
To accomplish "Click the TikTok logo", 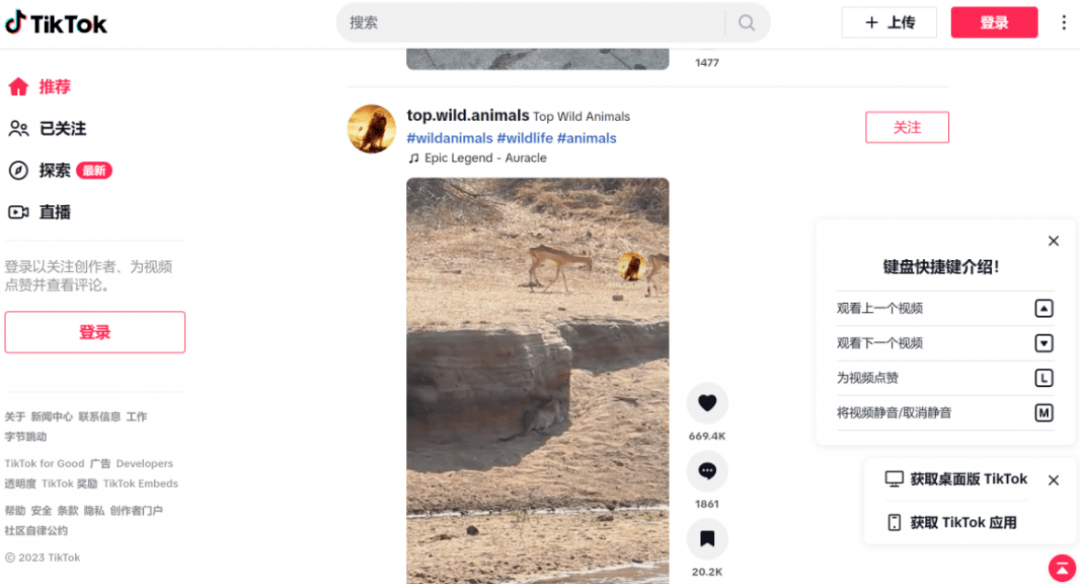I will click(56, 23).
